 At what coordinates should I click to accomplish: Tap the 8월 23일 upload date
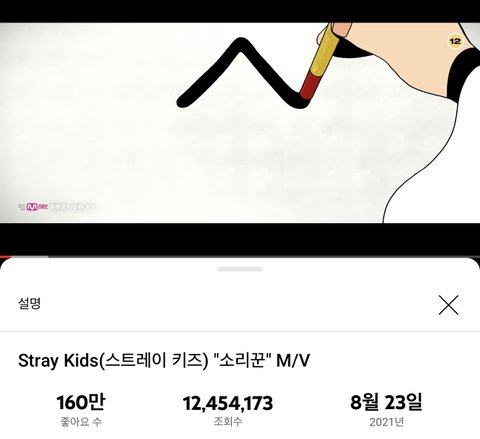coord(386,402)
